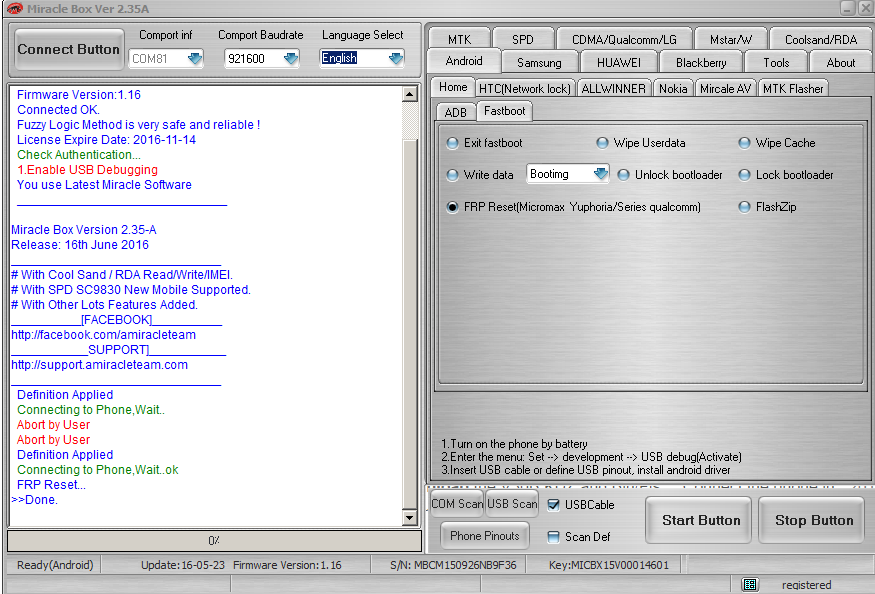Viewport: 875px width, 594px height.
Task: Open the HUAWEI tab
Action: point(619,63)
